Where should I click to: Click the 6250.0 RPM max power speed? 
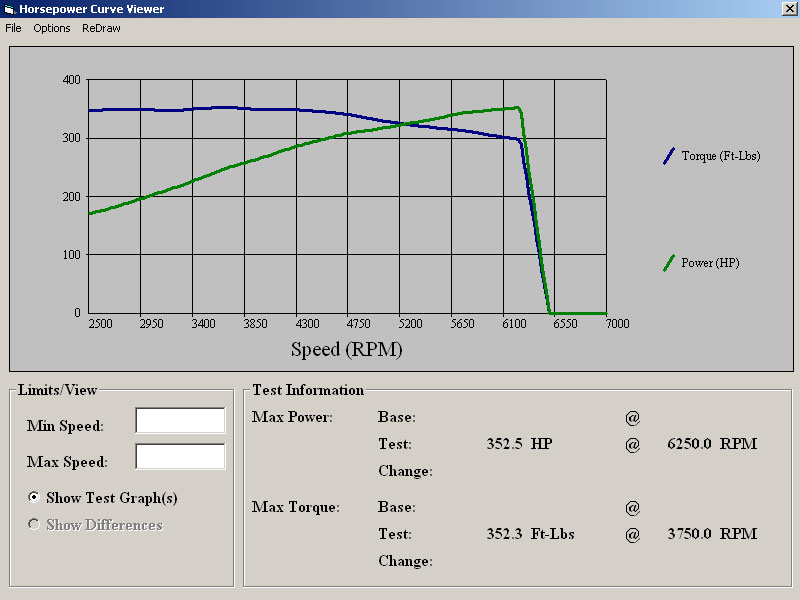pos(712,444)
